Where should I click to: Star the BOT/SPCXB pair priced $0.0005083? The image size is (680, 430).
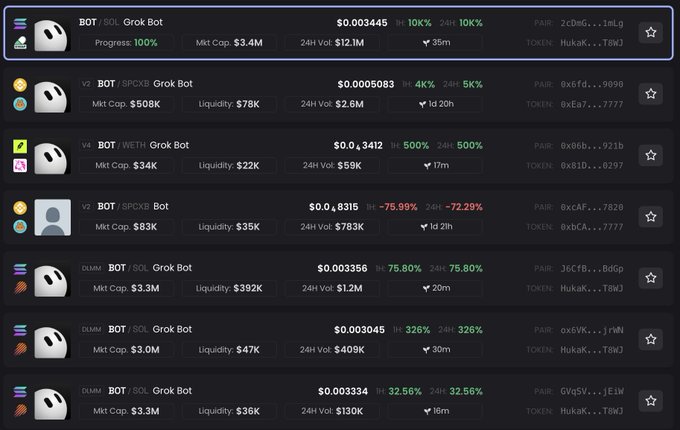651,94
